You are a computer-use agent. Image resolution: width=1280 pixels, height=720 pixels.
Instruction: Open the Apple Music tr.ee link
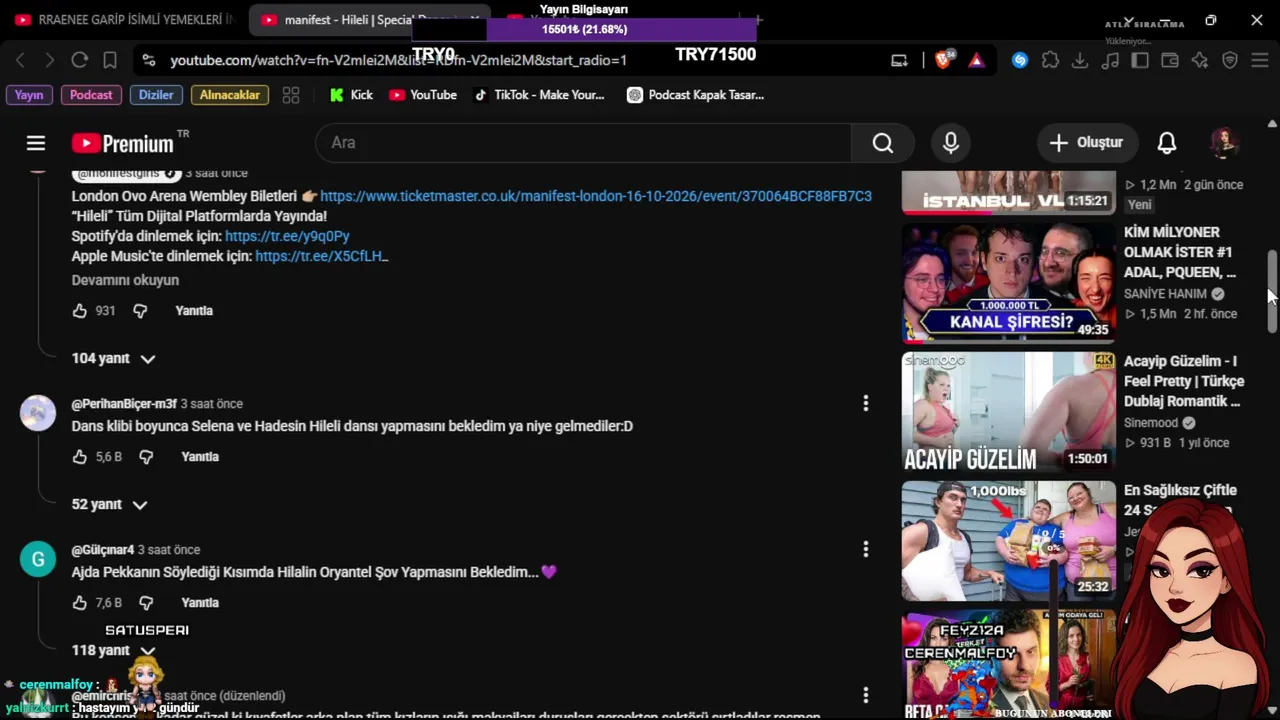[x=321, y=256]
